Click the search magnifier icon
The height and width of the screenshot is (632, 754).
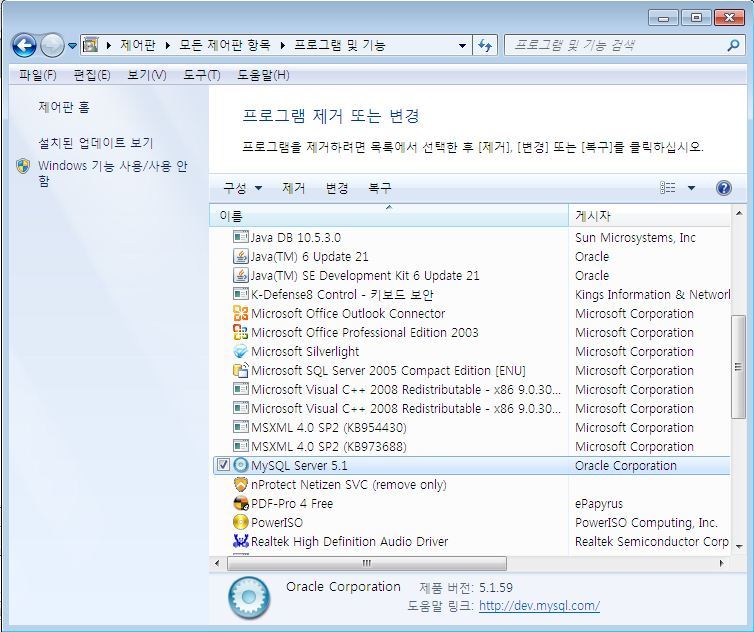733,46
